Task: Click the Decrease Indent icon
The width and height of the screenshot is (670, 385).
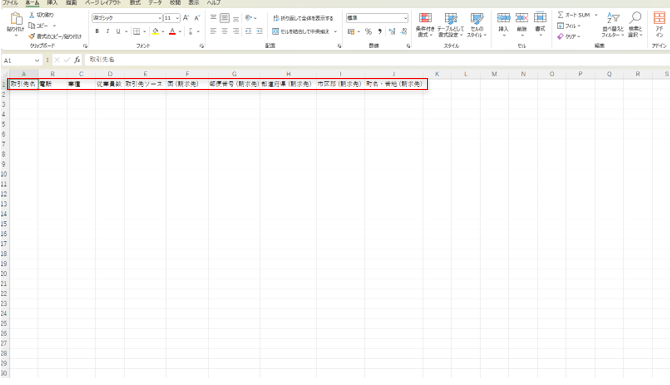Action: tap(248, 31)
